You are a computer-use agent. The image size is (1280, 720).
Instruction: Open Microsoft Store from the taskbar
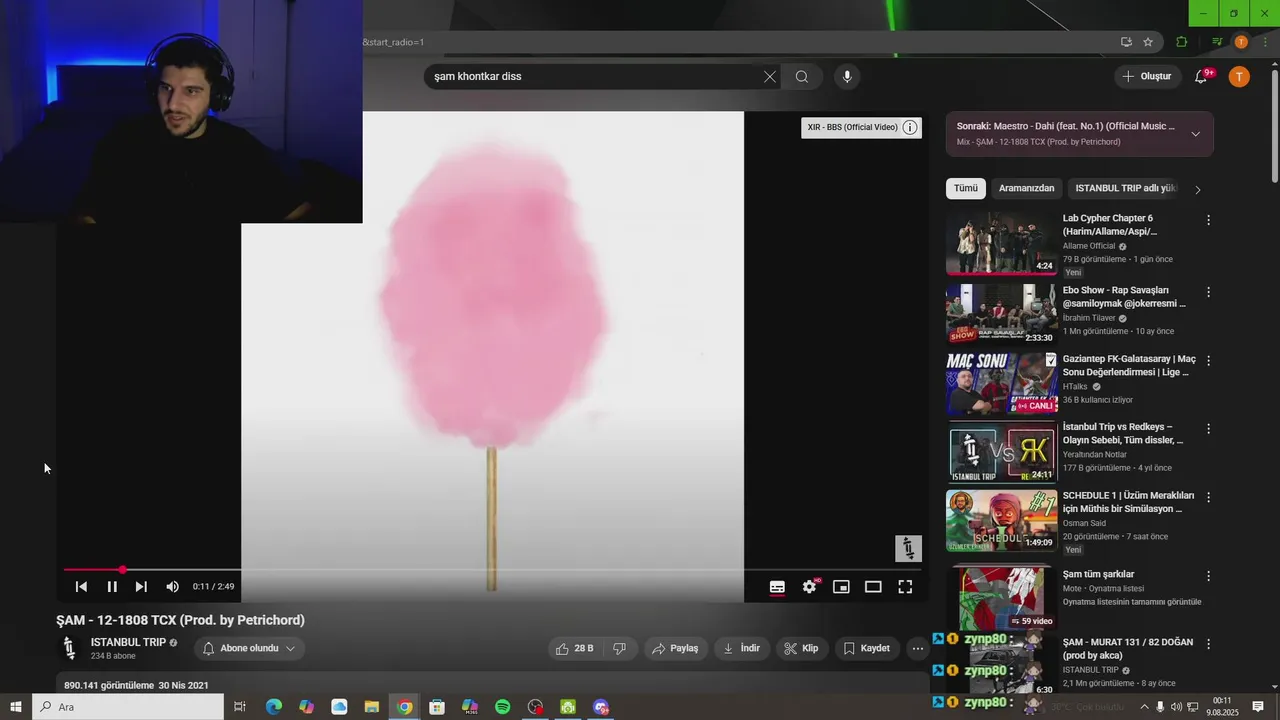coord(437,707)
